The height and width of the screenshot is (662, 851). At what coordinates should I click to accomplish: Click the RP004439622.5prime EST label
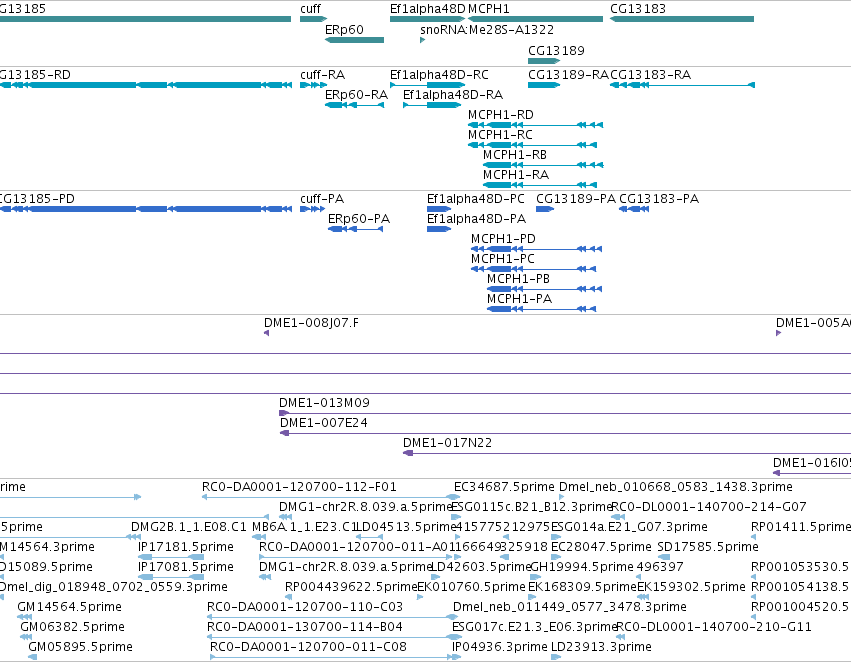click(351, 587)
